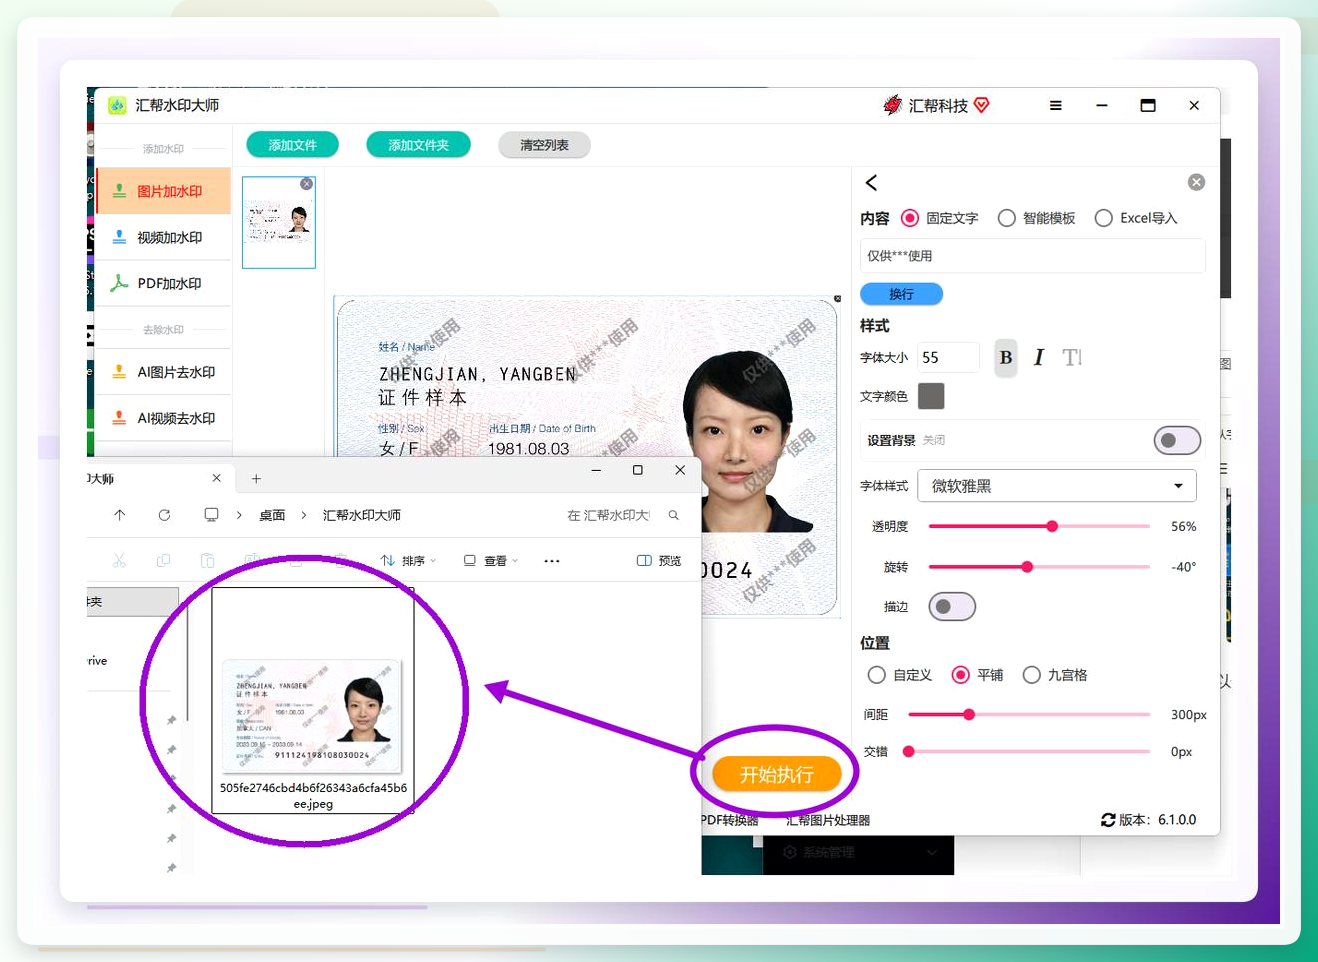Open 图片加水印 in the sidebar
The width and height of the screenshot is (1318, 962).
point(163,191)
